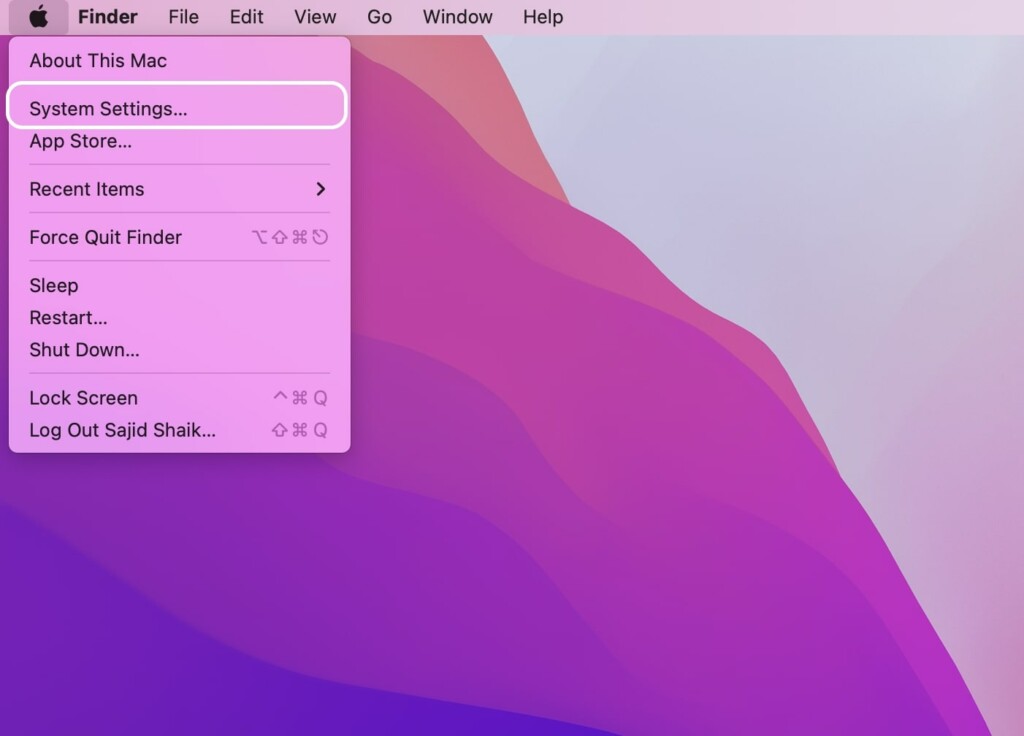
Task: Open the File menu
Action: [x=184, y=17]
